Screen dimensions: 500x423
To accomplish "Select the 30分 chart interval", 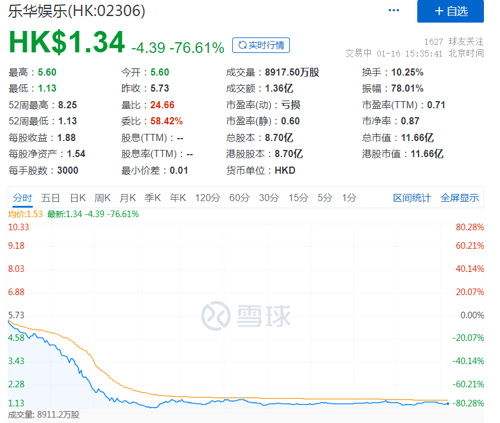I will (269, 198).
